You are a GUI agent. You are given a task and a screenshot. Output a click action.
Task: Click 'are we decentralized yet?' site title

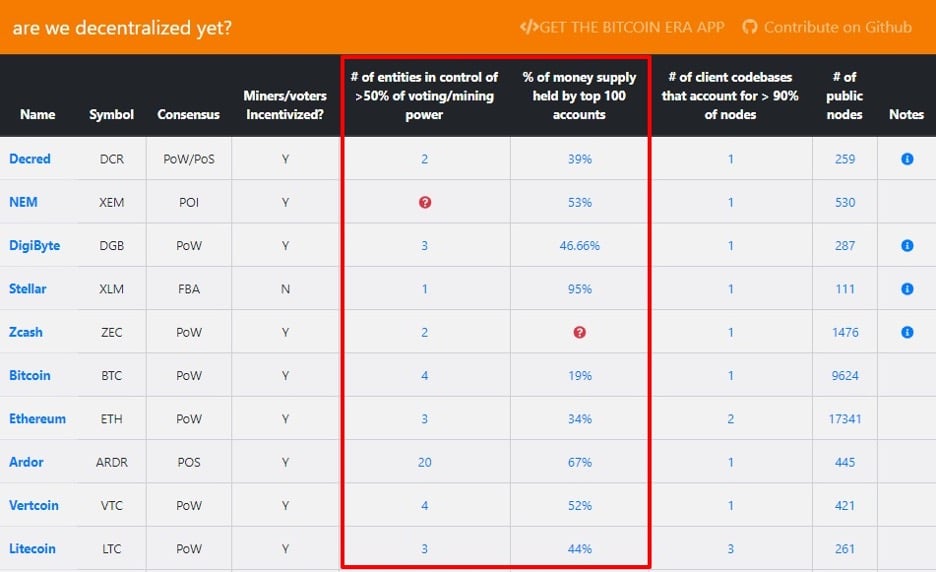[x=122, y=27]
